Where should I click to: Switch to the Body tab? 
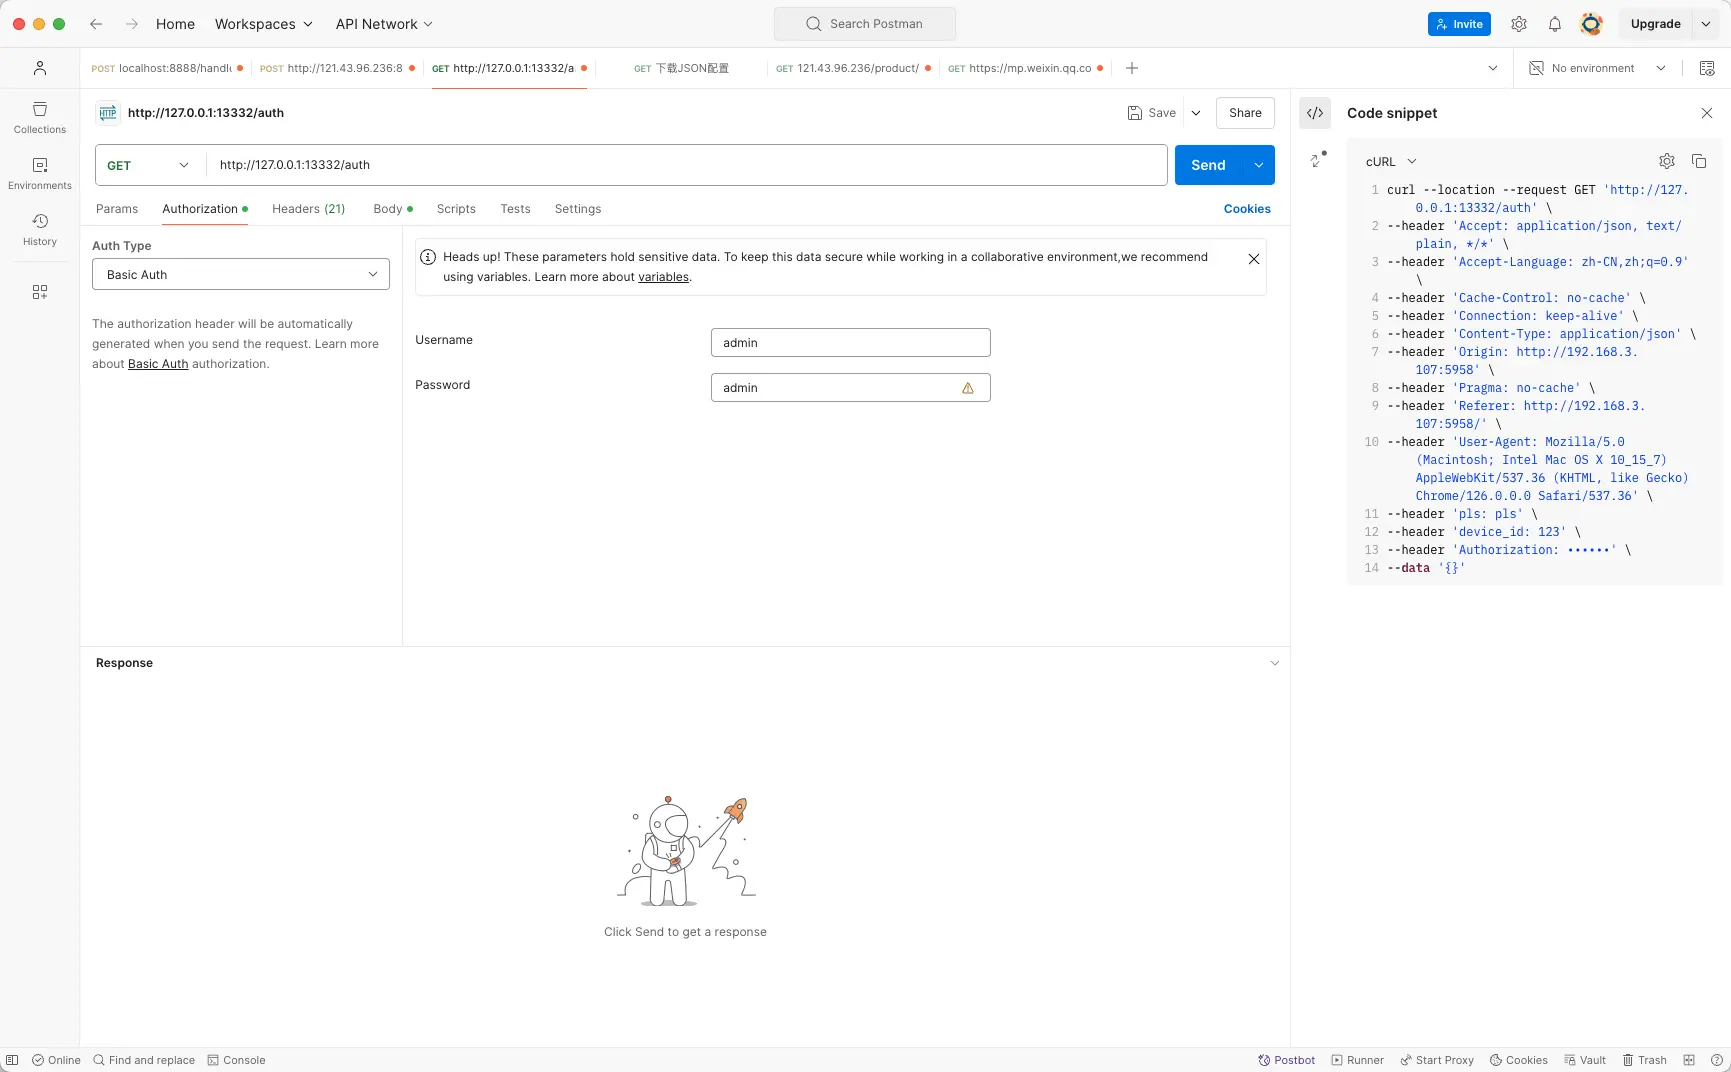coord(393,209)
